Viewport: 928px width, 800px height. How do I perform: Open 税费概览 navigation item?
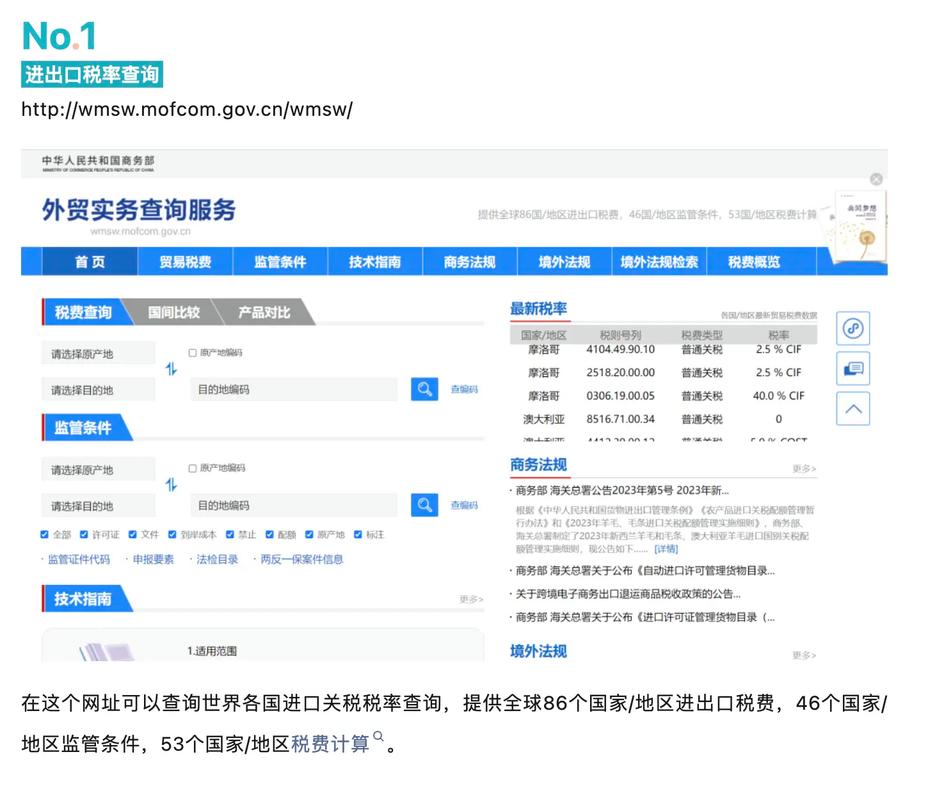[754, 262]
